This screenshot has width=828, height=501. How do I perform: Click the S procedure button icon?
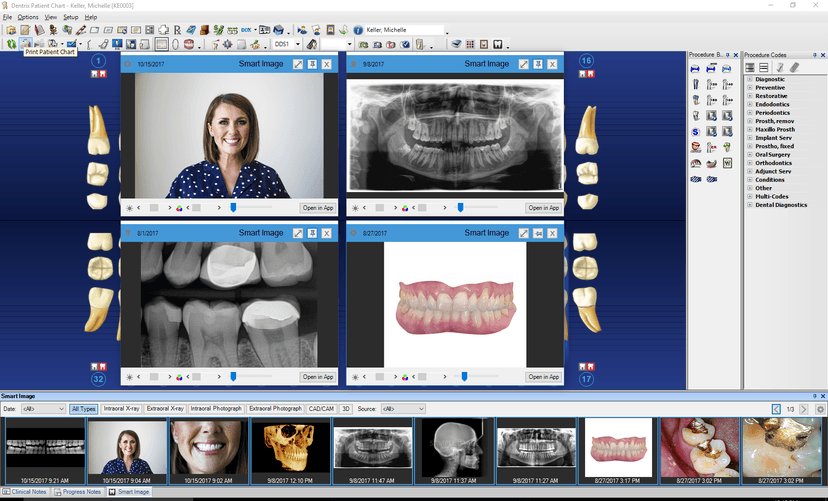(x=695, y=131)
